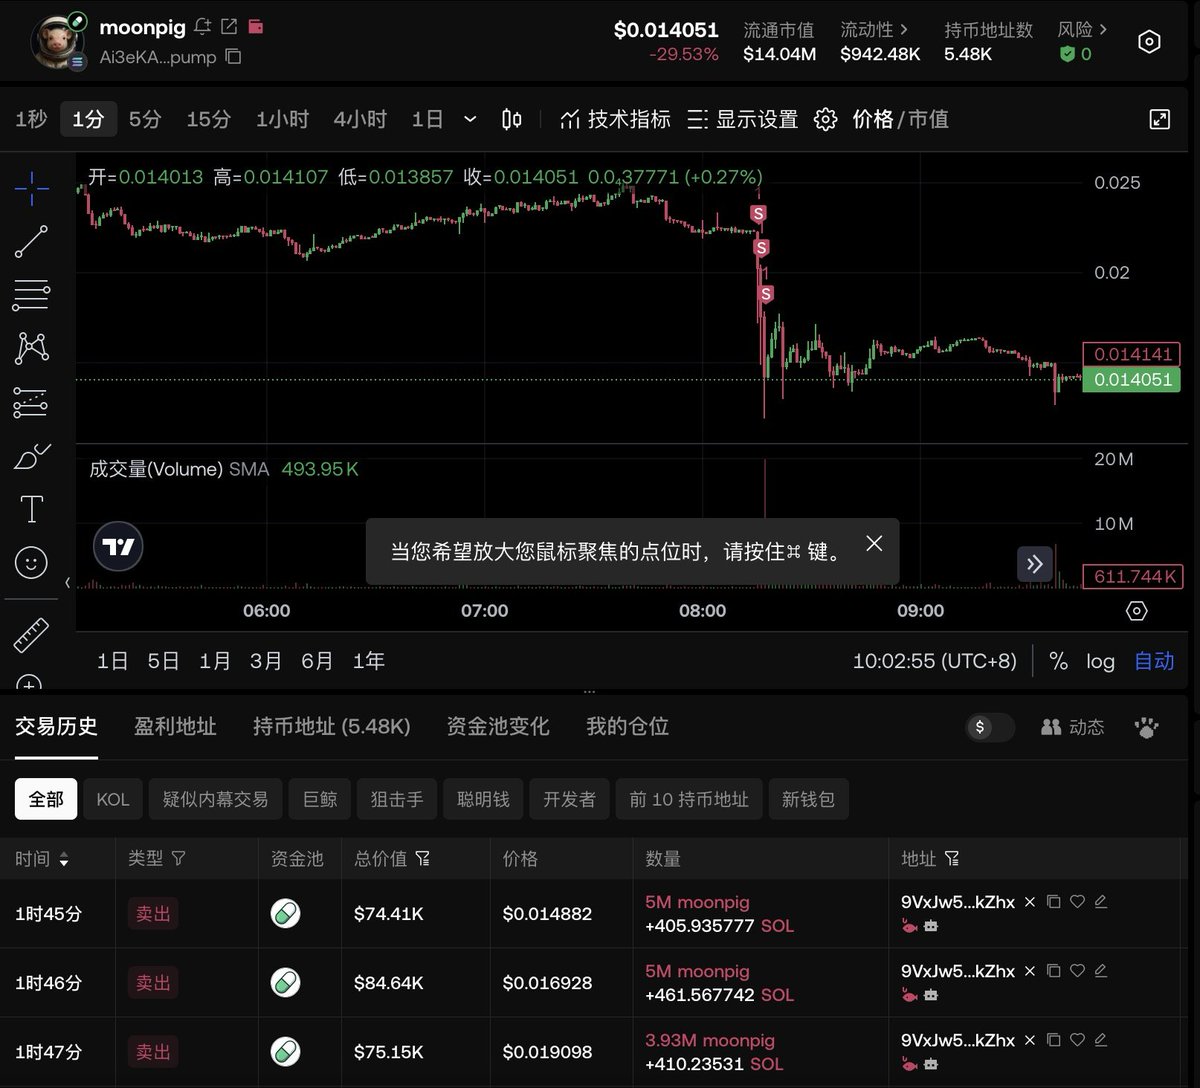Image resolution: width=1200 pixels, height=1088 pixels.
Task: Toggle 自动 auto scale
Action: pos(1154,661)
